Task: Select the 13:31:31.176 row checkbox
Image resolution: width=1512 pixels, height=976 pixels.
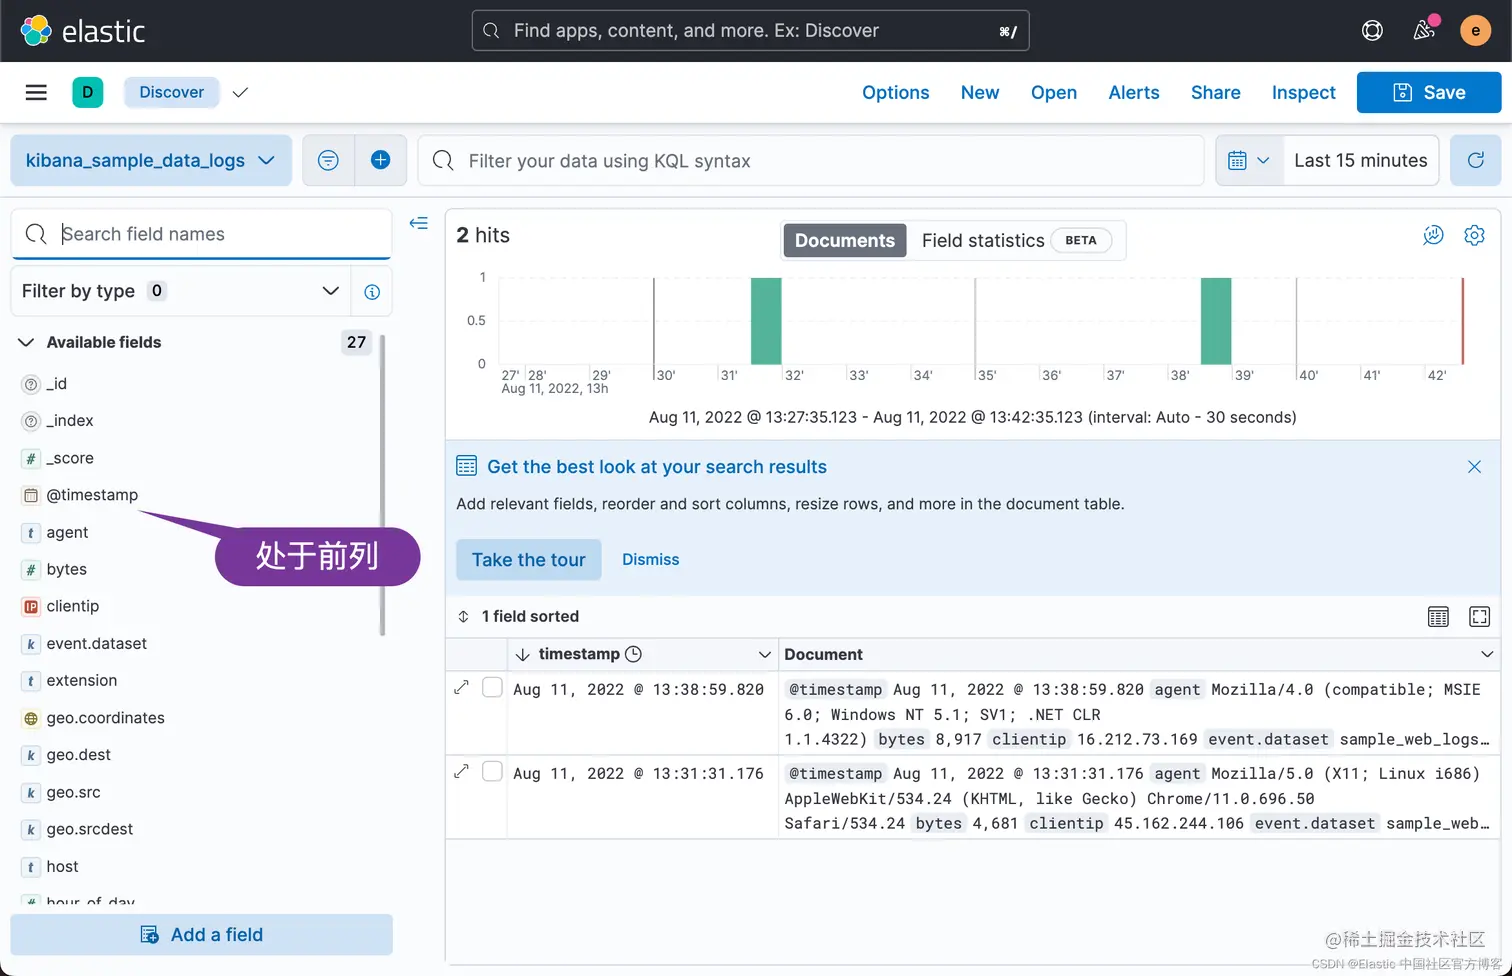Action: click(492, 772)
